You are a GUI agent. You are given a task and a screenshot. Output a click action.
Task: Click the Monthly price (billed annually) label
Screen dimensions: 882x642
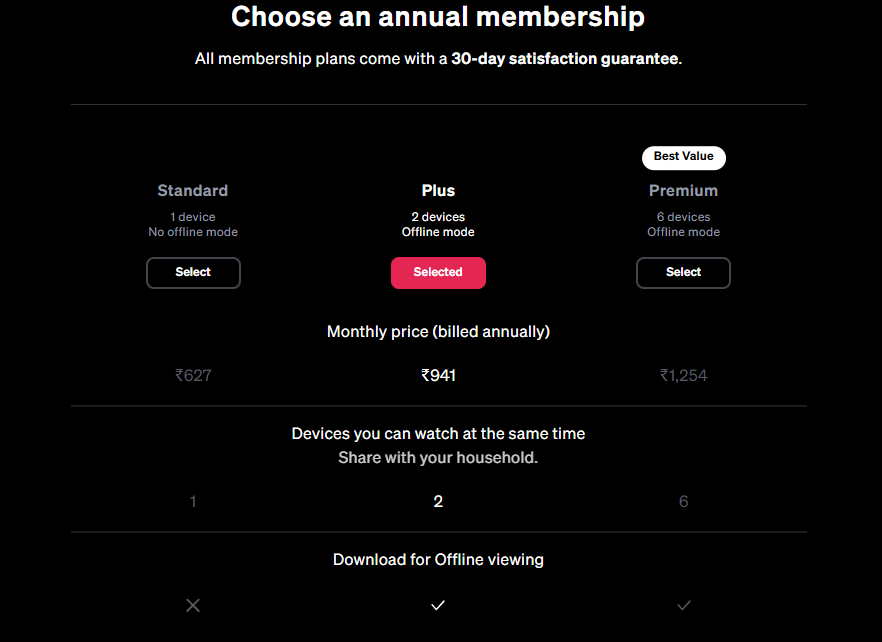pyautogui.click(x=438, y=332)
